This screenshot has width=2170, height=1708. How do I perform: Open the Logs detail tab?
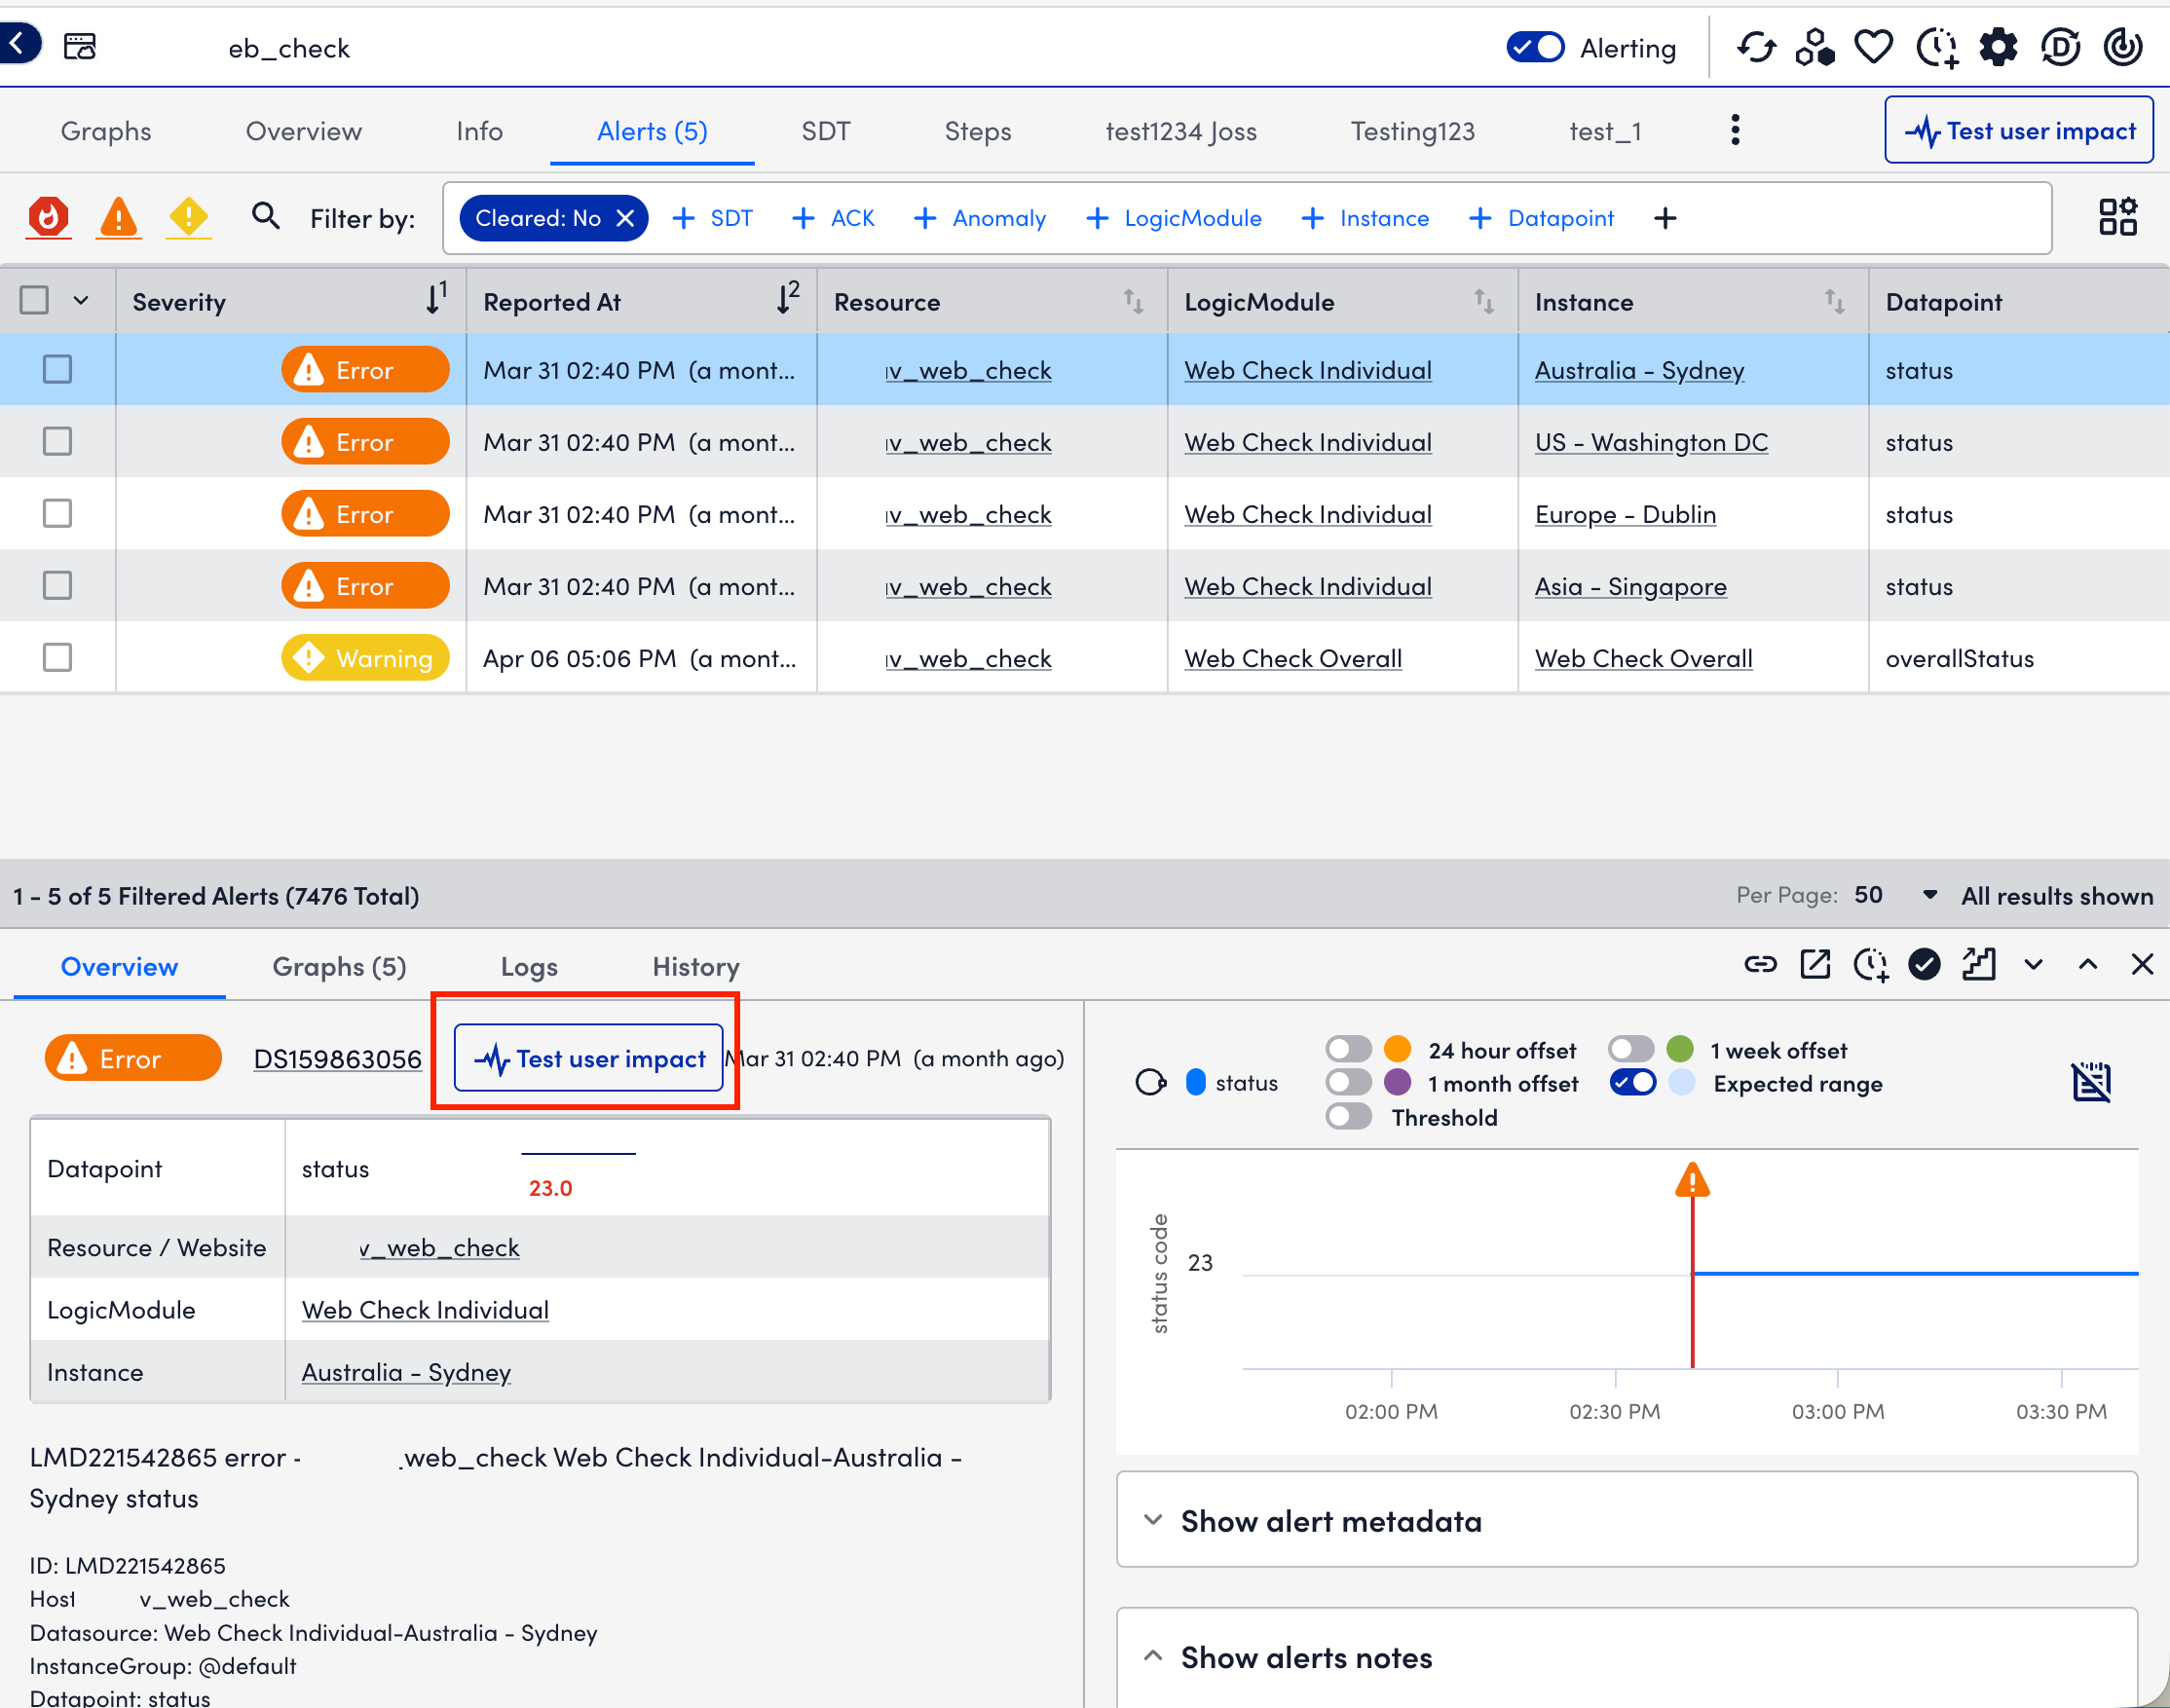529,966
